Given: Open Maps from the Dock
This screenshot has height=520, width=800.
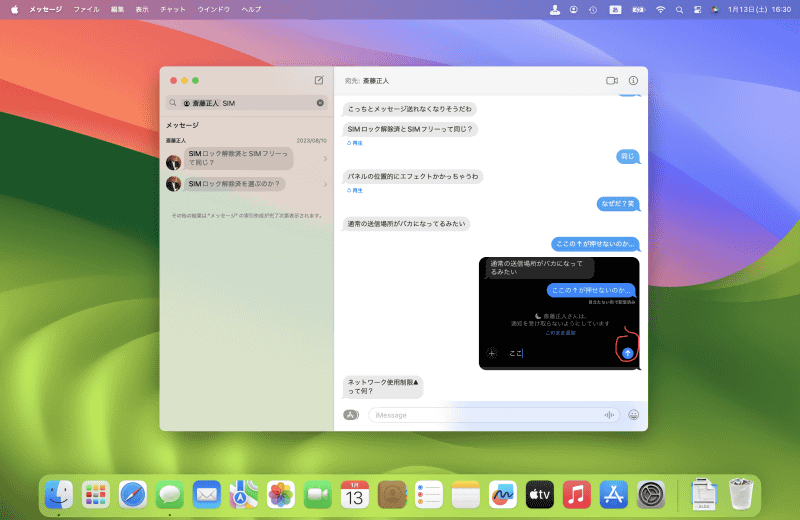Looking at the screenshot, I should 244,494.
